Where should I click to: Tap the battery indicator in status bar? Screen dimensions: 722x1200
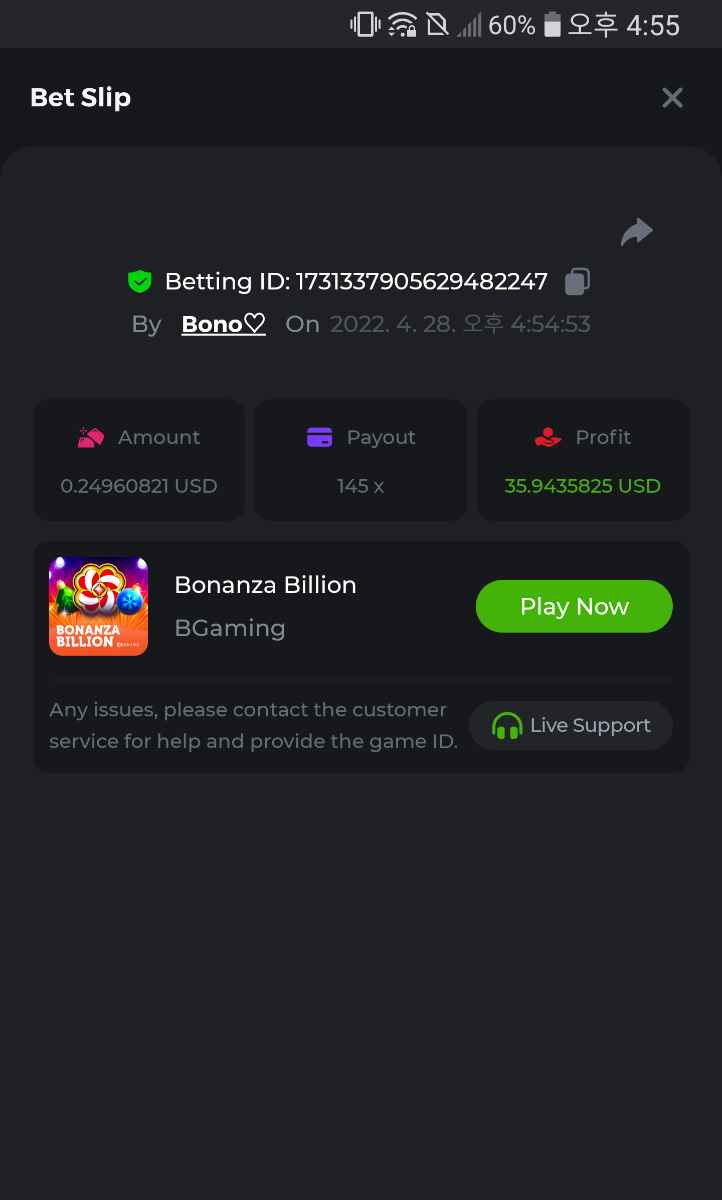tap(552, 25)
